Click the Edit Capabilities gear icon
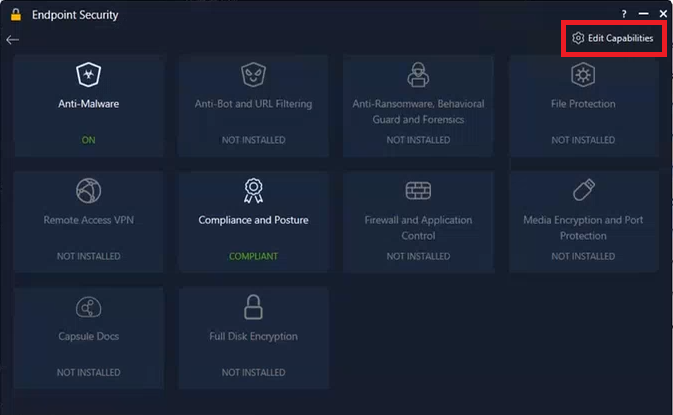 click(x=578, y=38)
